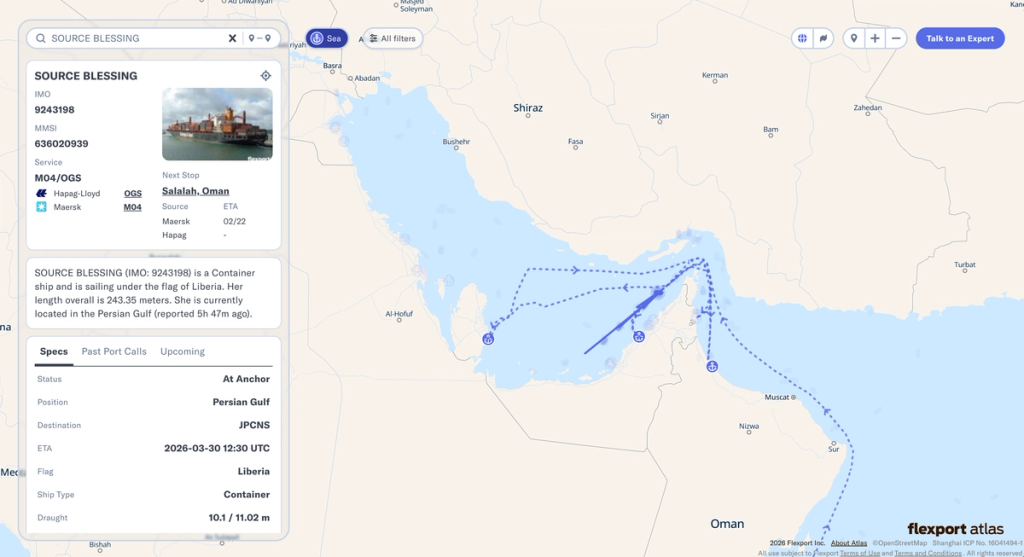Clear the SOURCE BLESSING search query
Viewport: 1024px width, 557px height.
tap(232, 39)
